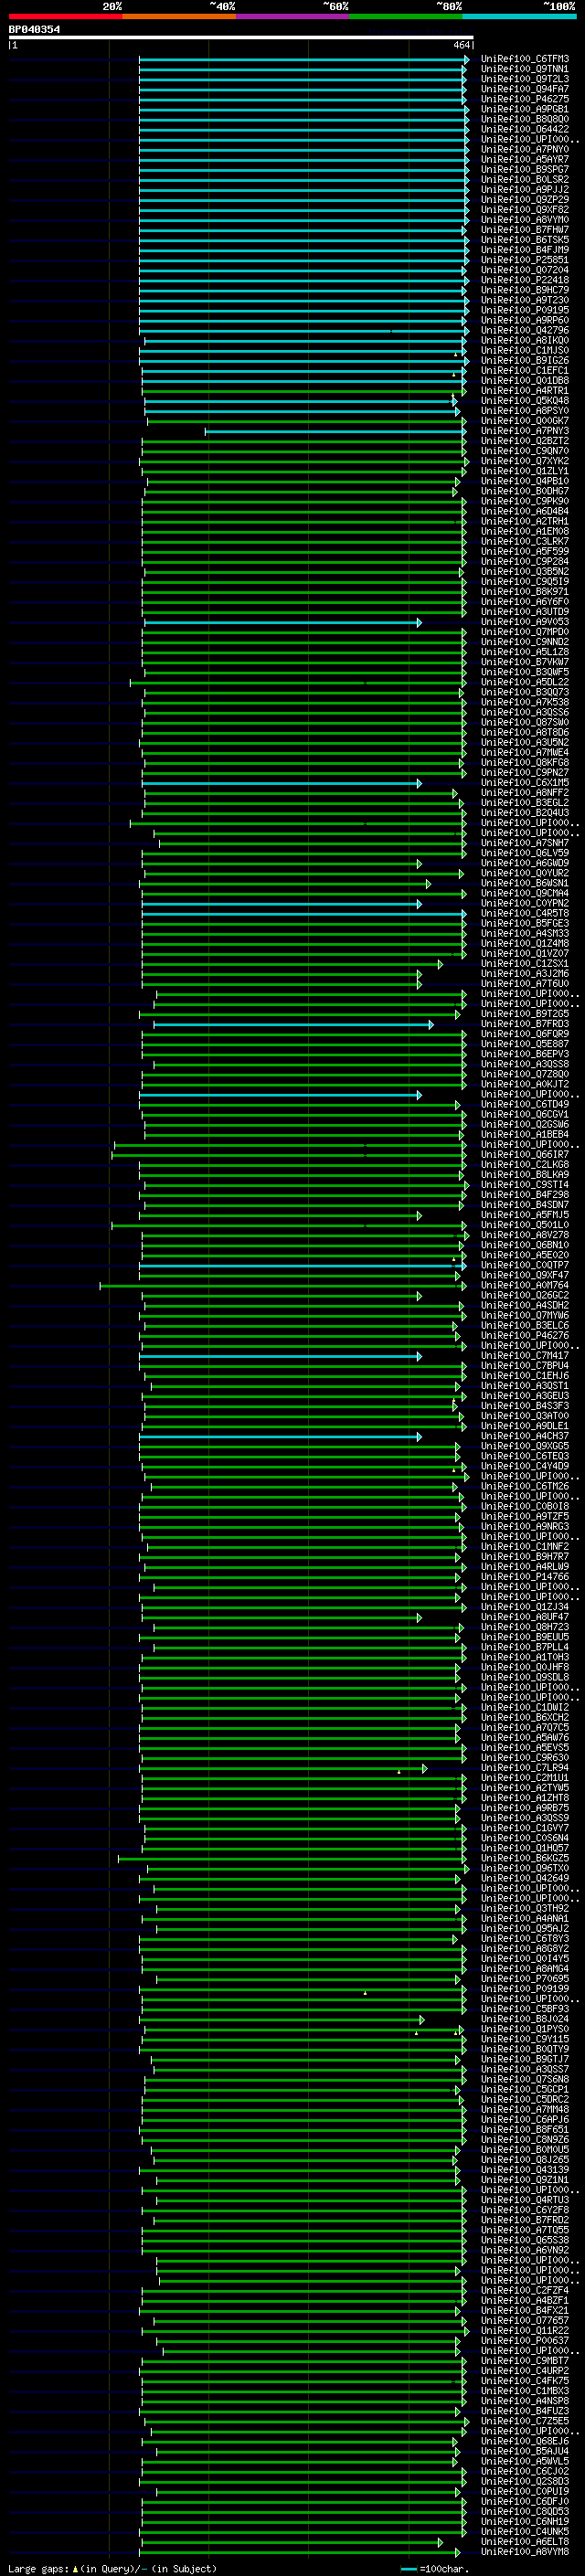Screen dimensions: 585x2576
Task: Click UniRef100_C6X1M5 label
Action: click(524, 783)
